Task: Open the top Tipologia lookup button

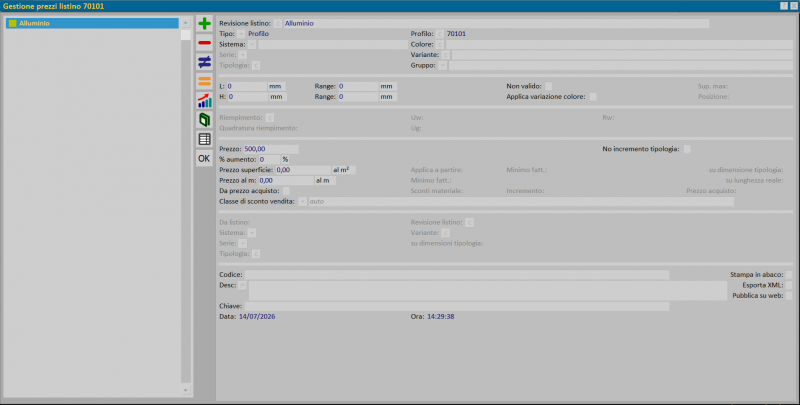Action: click(x=256, y=66)
